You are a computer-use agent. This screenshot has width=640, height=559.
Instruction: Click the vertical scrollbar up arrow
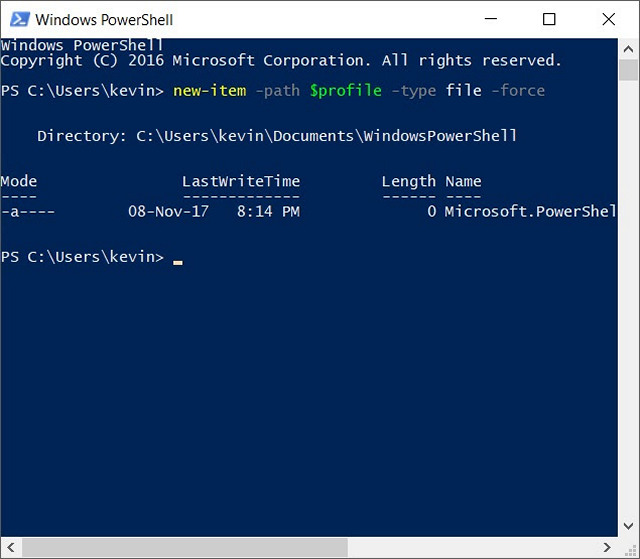pyautogui.click(x=628, y=47)
